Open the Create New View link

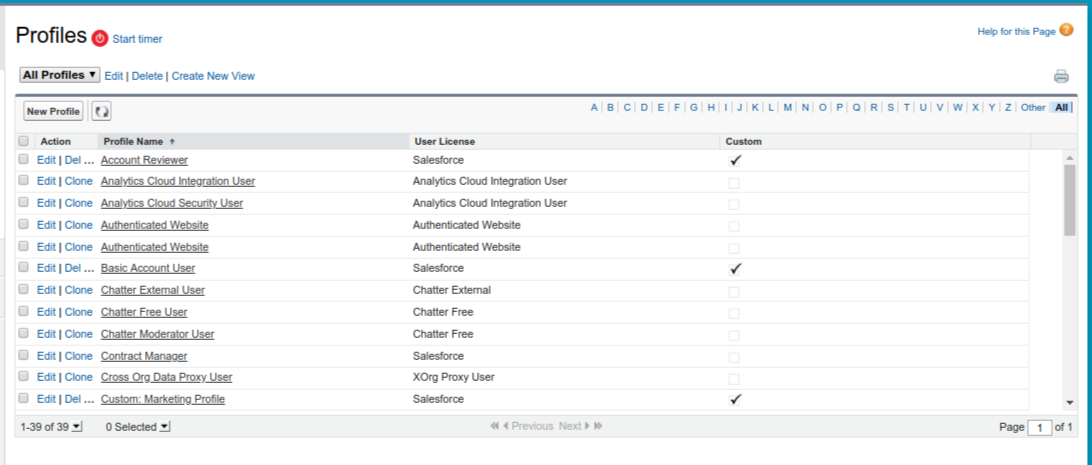pyautogui.click(x=213, y=76)
